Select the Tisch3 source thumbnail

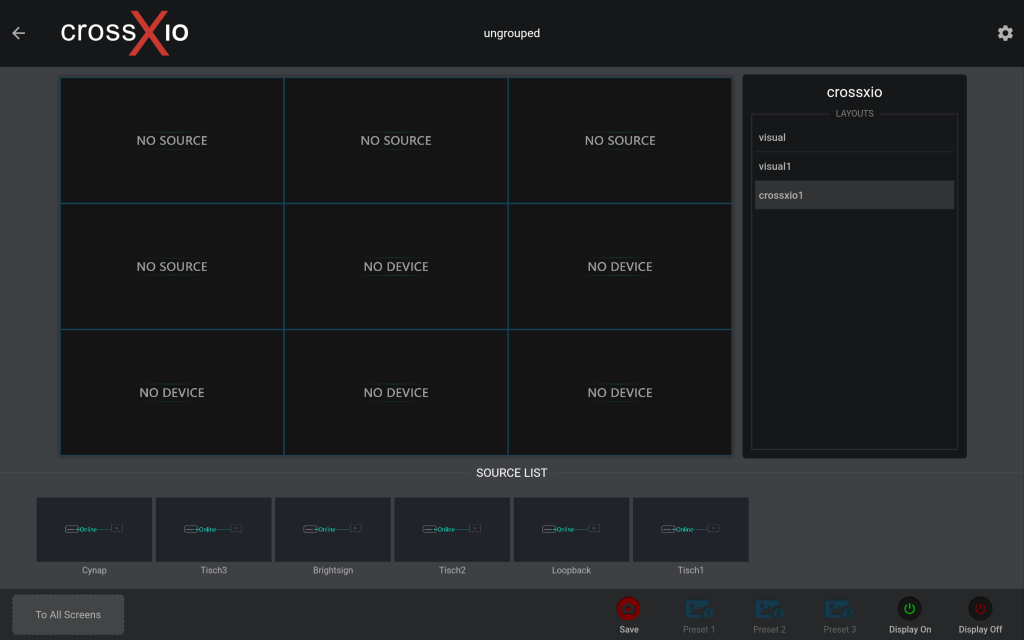213,530
